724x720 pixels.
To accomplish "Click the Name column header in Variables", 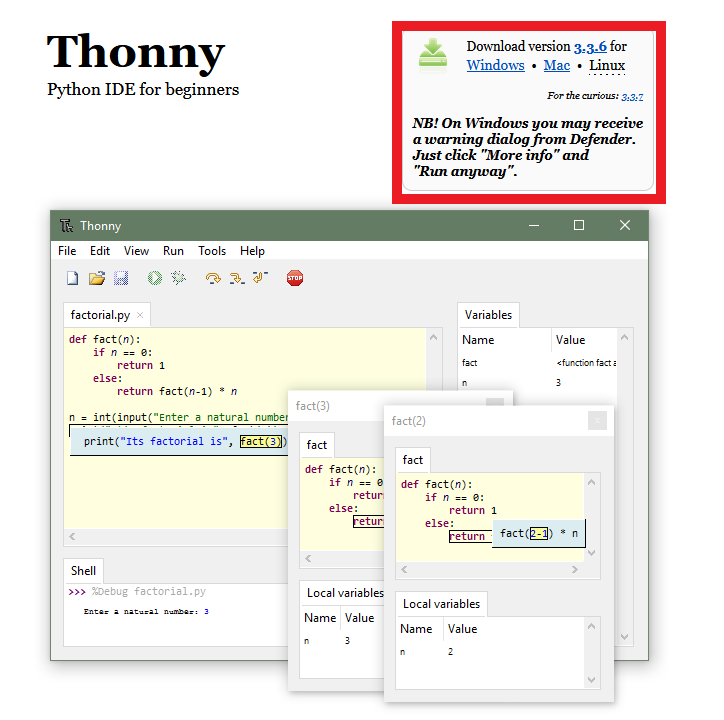I will click(505, 340).
